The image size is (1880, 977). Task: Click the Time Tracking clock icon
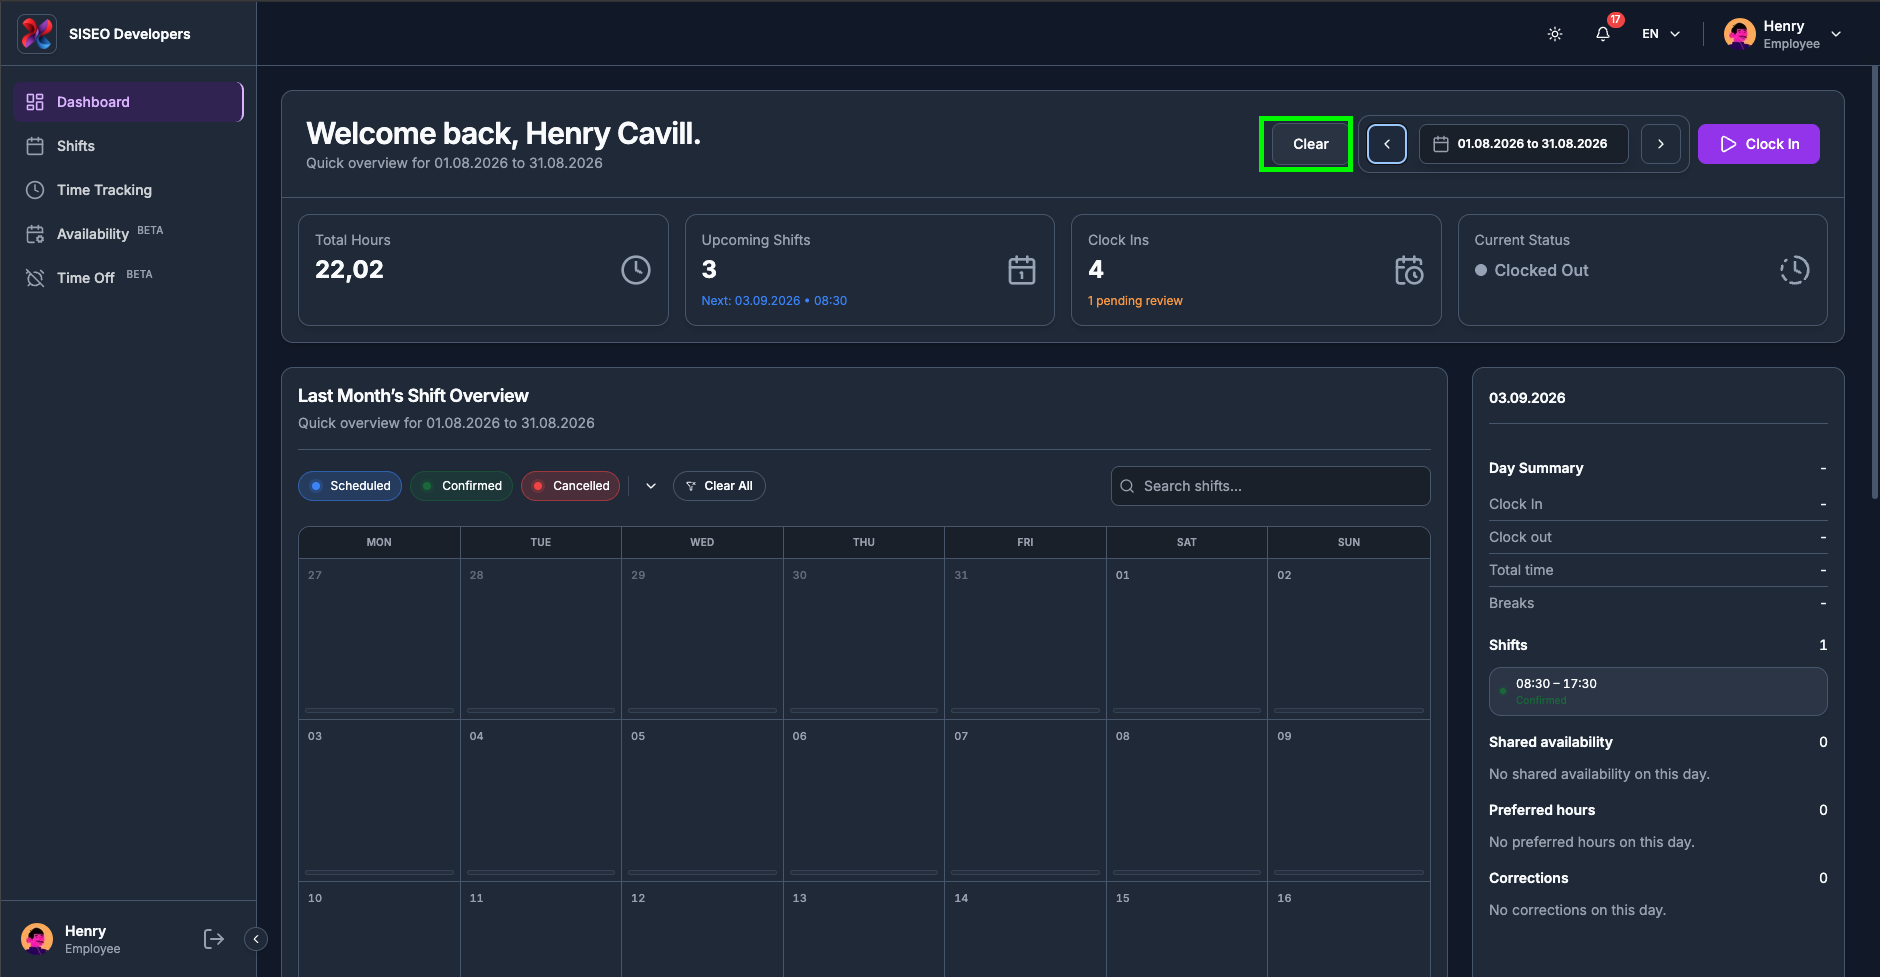(x=35, y=190)
